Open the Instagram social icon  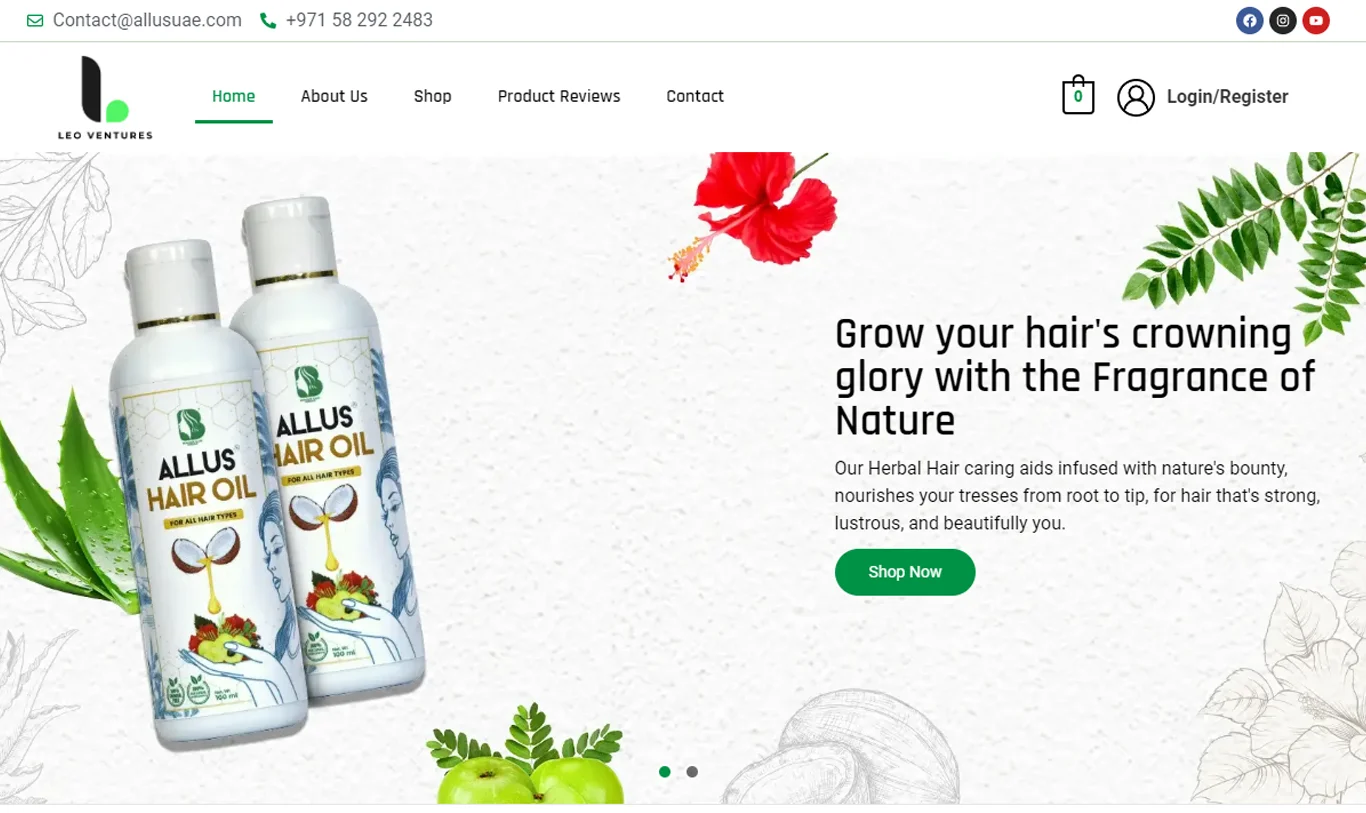(x=1283, y=20)
